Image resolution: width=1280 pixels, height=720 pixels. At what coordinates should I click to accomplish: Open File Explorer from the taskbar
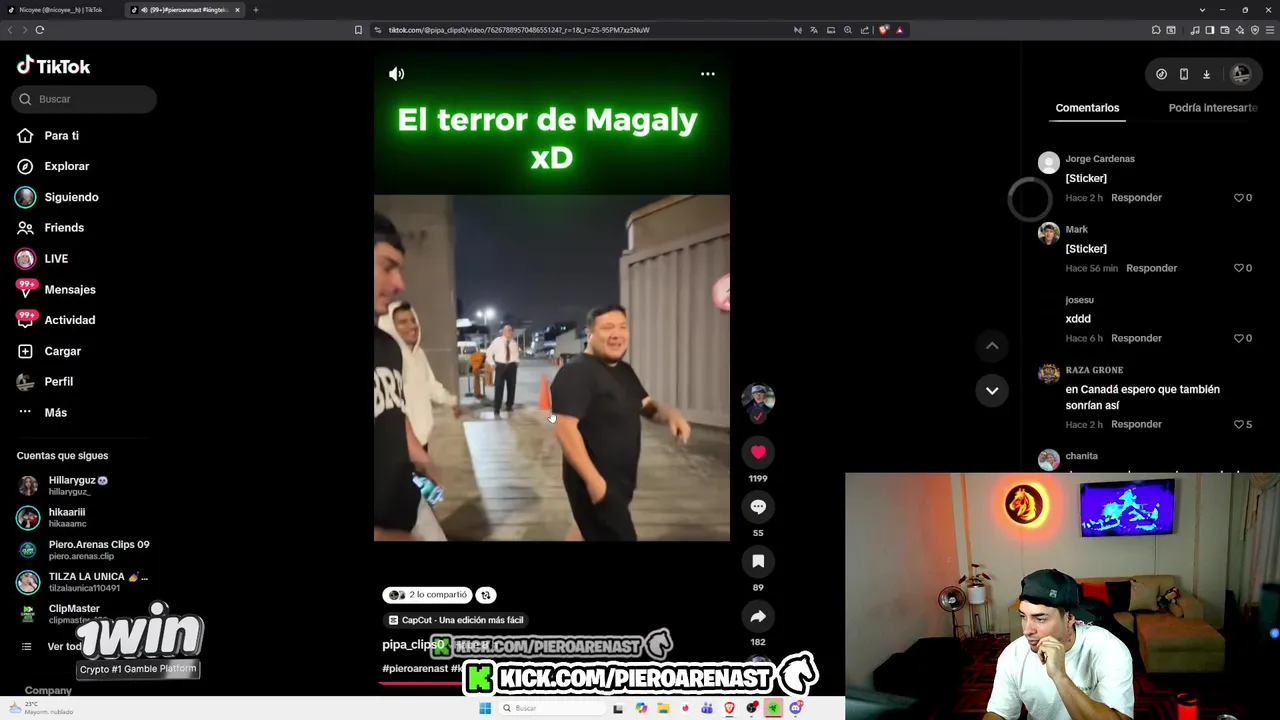click(663, 708)
